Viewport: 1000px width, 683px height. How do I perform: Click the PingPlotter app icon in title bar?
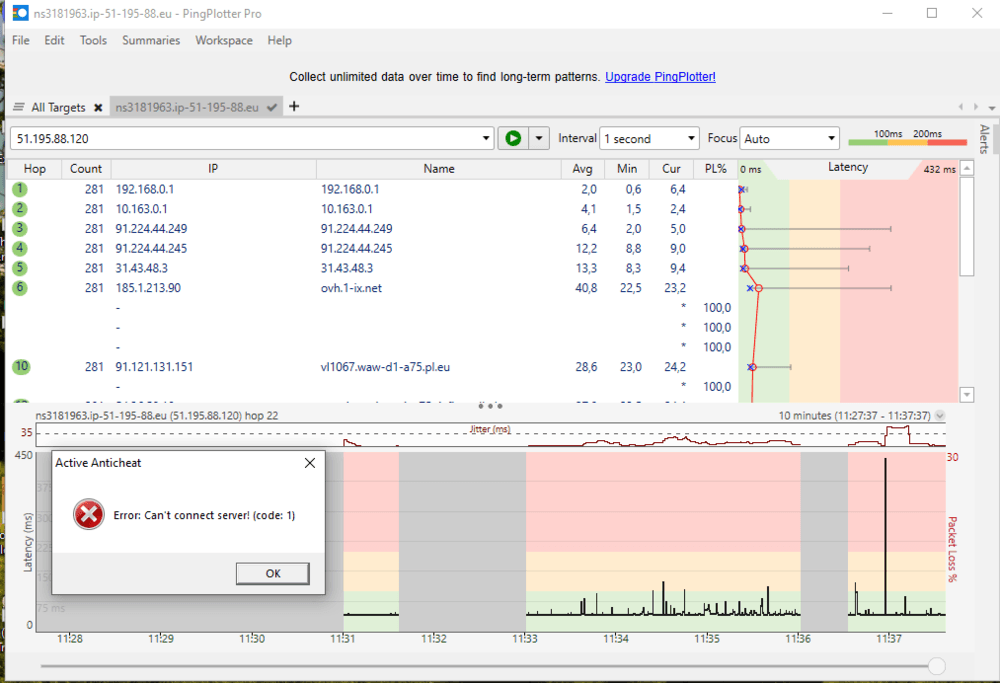coord(19,13)
